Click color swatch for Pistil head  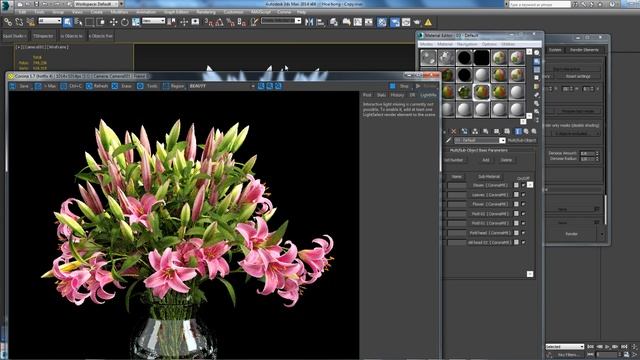pos(516,233)
